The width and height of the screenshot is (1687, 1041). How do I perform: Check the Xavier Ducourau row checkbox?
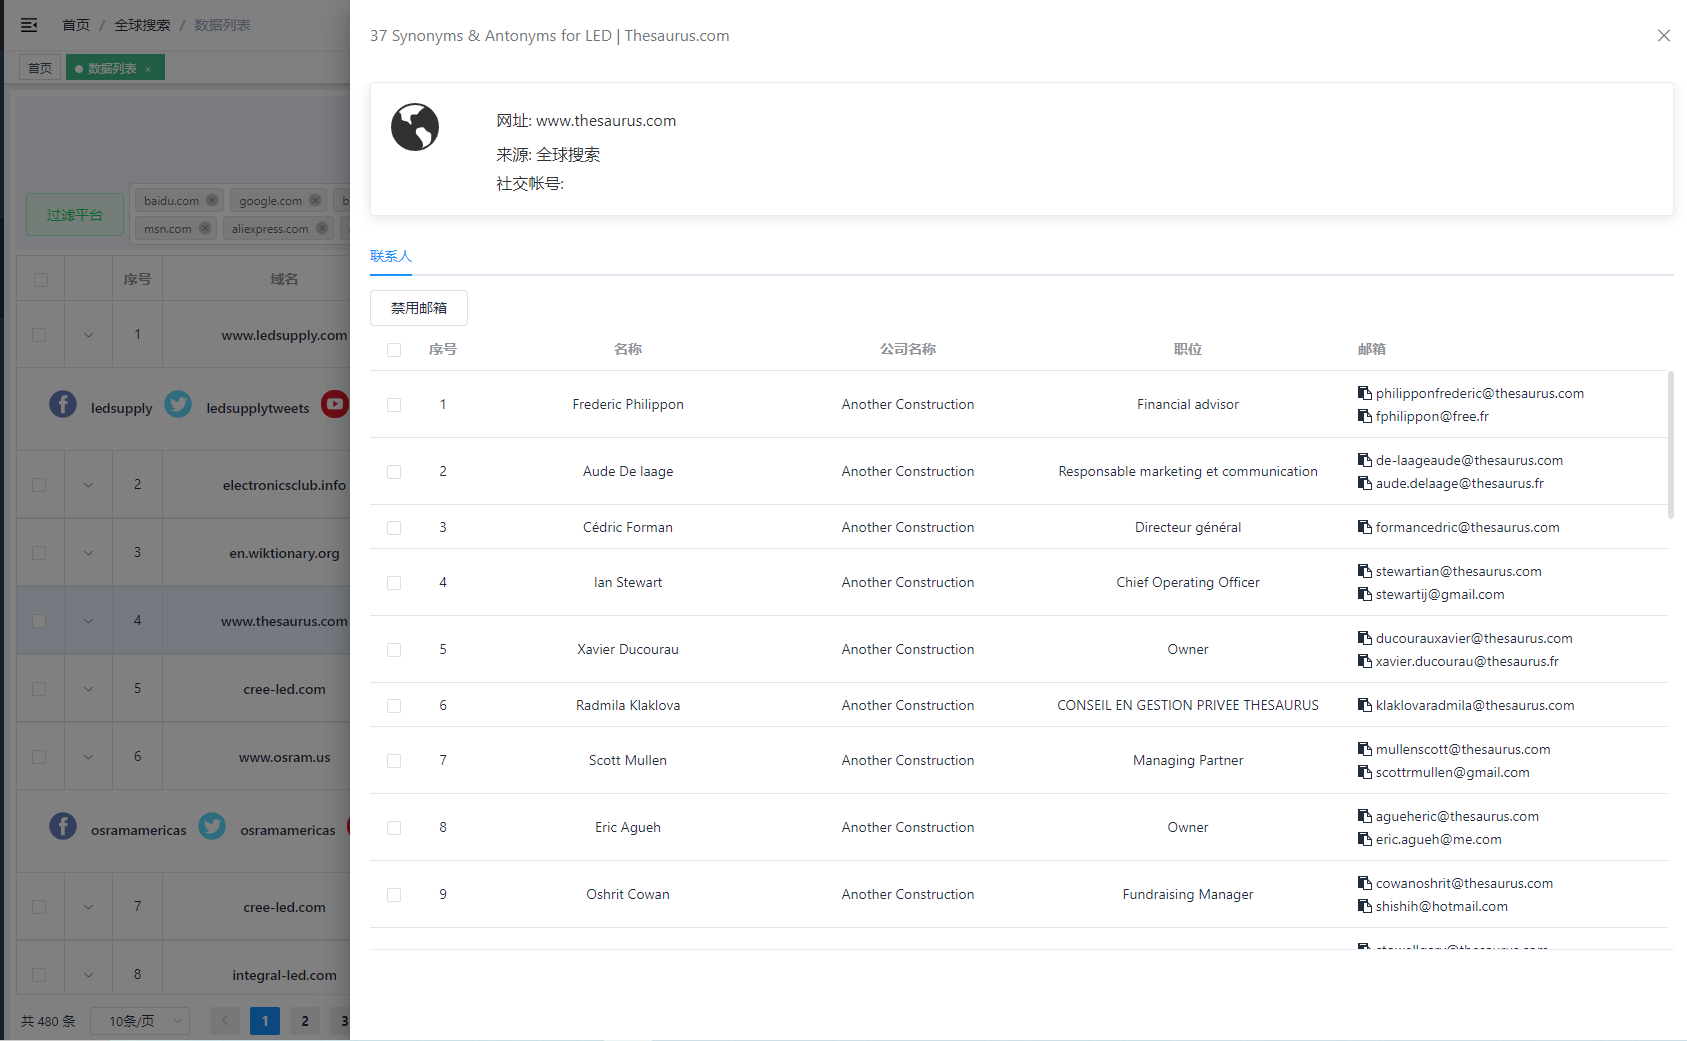394,650
